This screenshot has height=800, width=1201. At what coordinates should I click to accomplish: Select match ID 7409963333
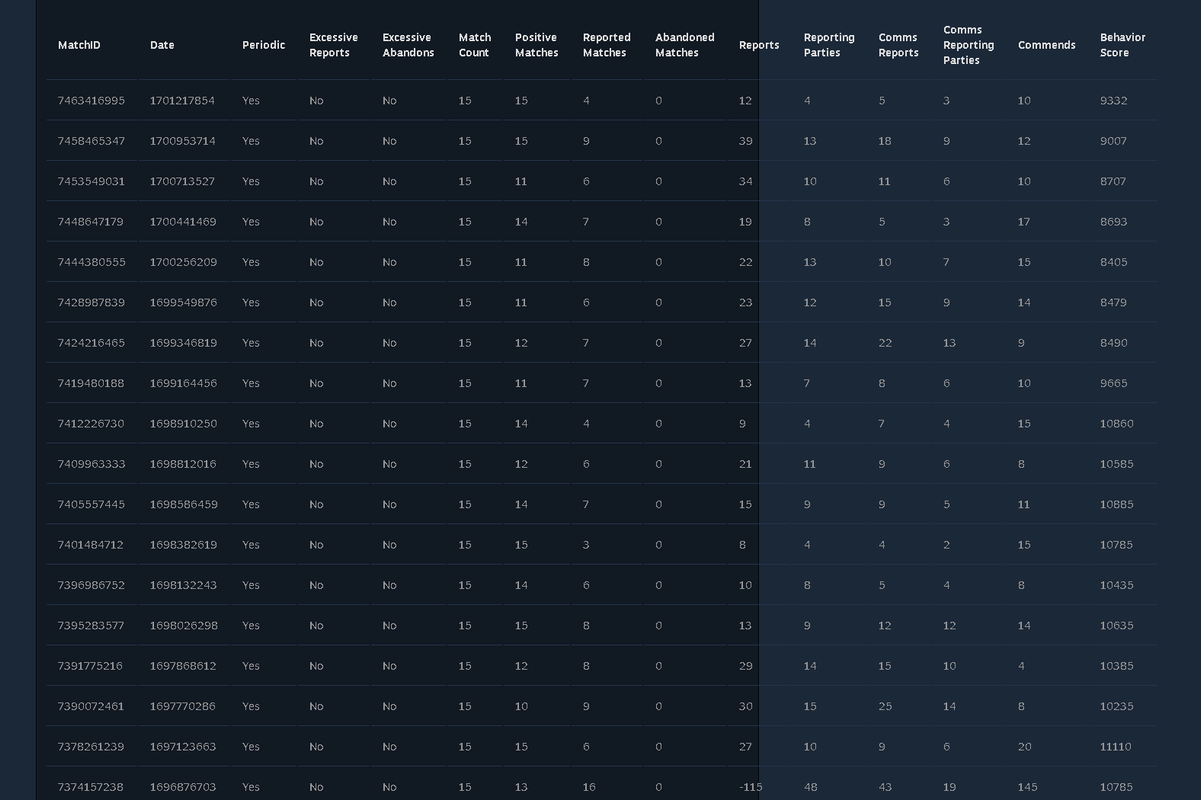pyautogui.click(x=91, y=464)
